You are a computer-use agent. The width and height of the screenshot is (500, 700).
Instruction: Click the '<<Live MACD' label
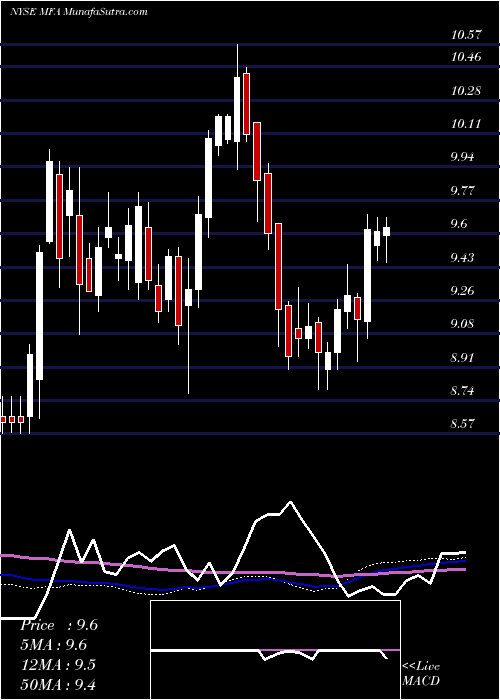[x=421, y=673]
